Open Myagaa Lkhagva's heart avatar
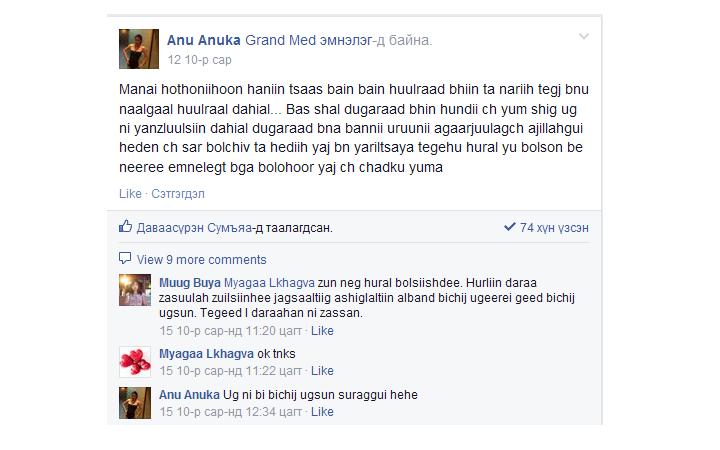 coord(135,361)
